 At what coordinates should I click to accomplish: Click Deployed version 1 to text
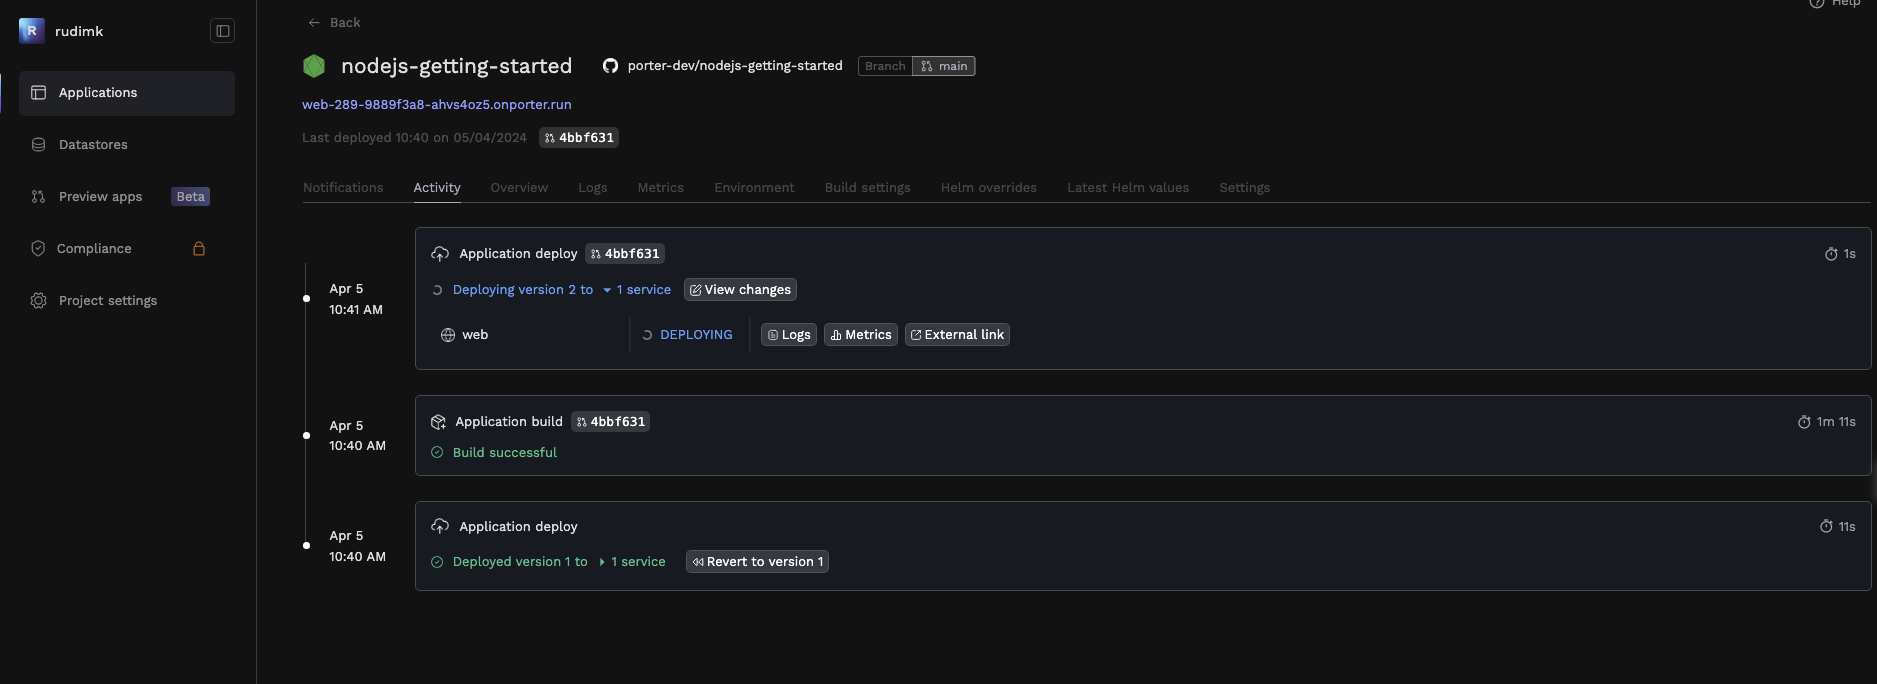(520, 562)
